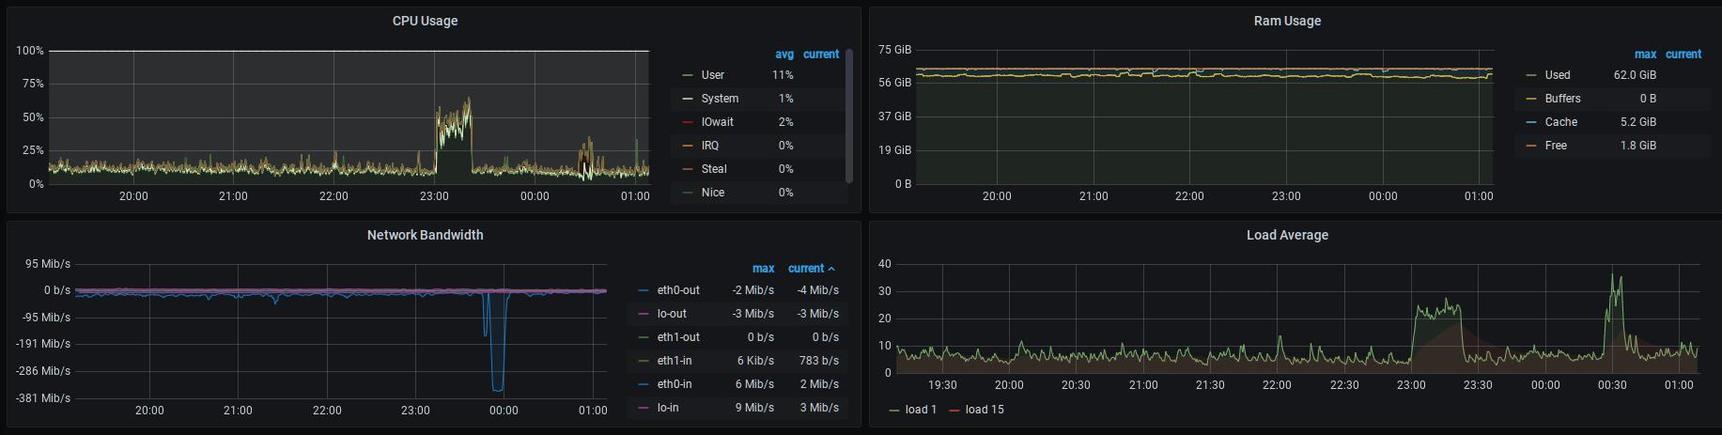This screenshot has height=435, width=1722.
Task: Click the load 1 series color line icon
Action: point(894,410)
